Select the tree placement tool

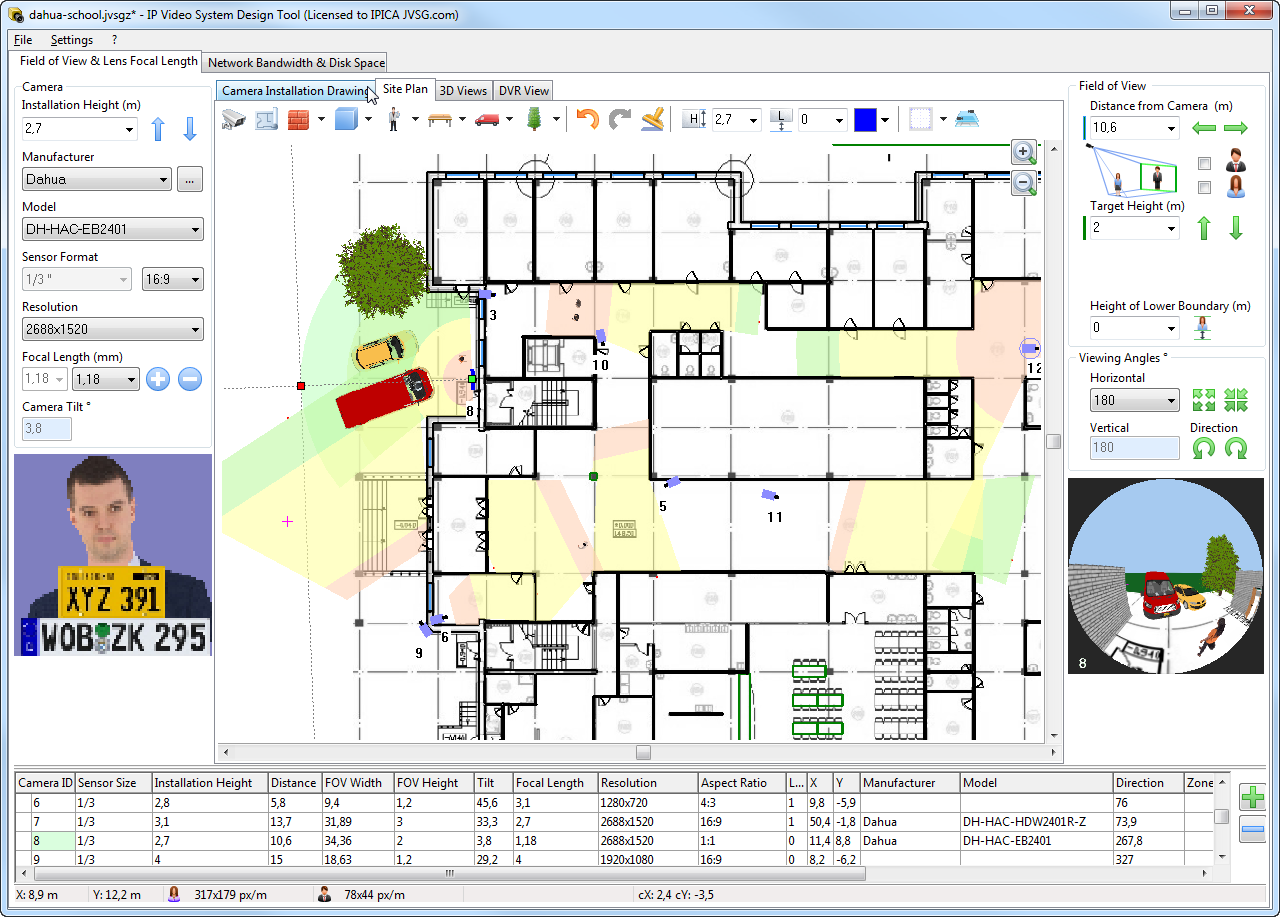click(537, 119)
